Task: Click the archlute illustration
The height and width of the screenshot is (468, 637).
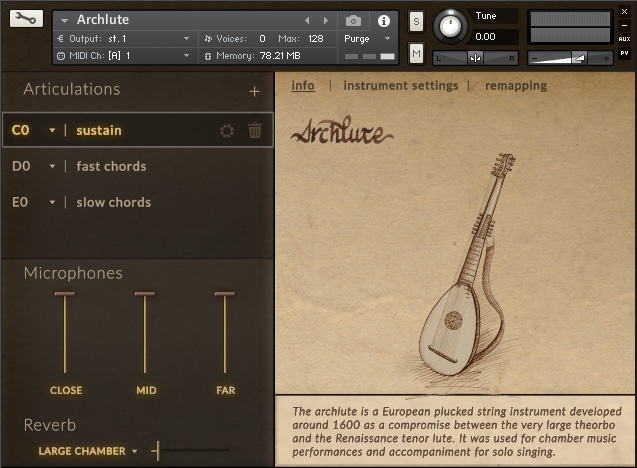Action: click(461, 264)
